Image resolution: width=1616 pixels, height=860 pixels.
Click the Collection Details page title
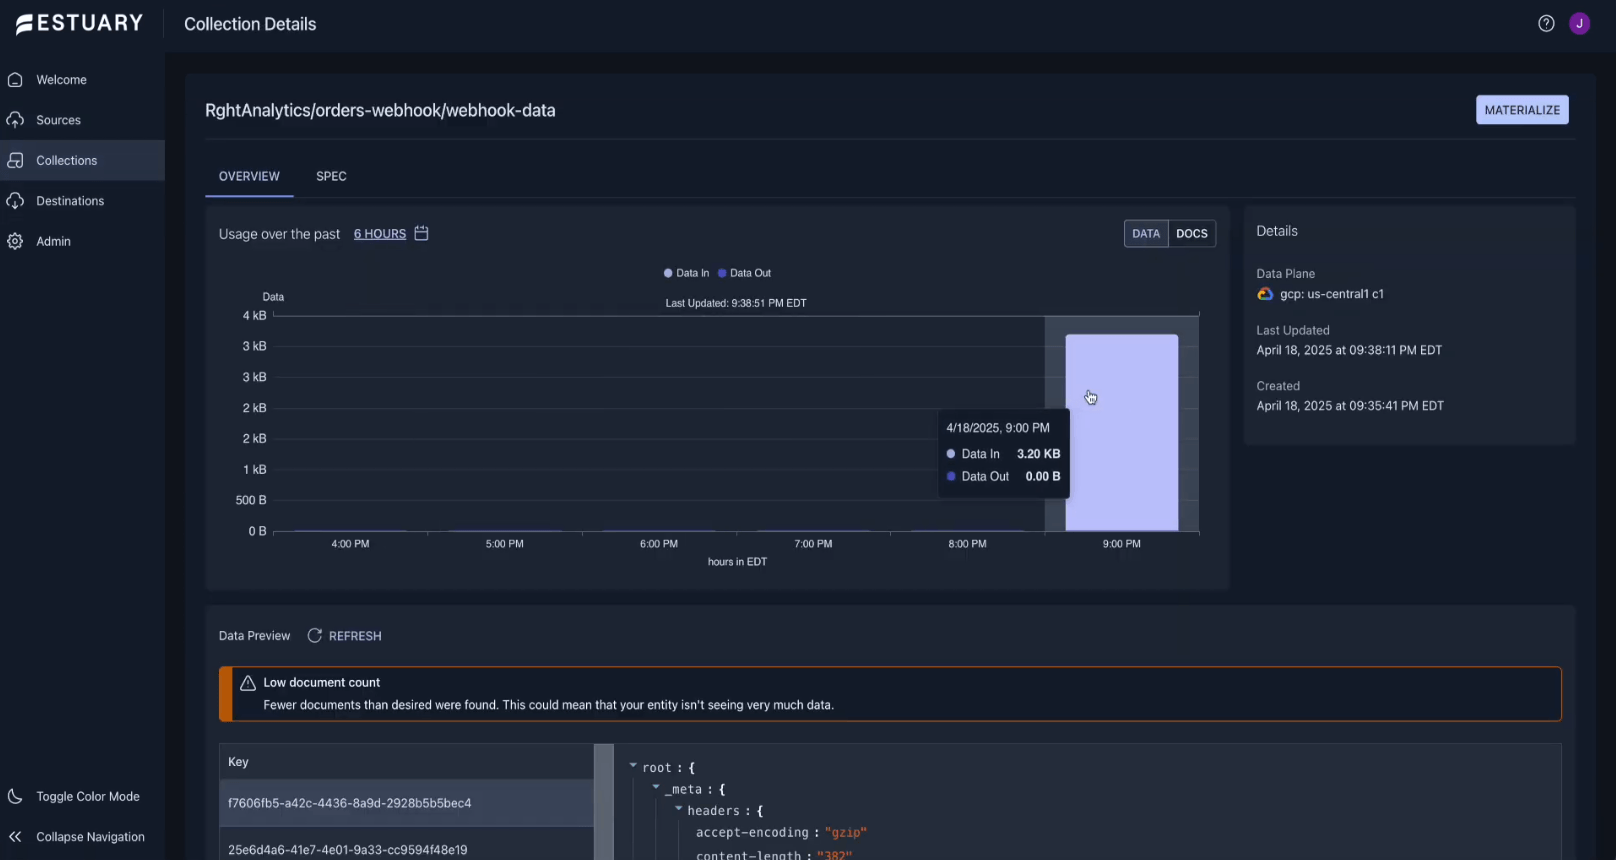tap(250, 24)
